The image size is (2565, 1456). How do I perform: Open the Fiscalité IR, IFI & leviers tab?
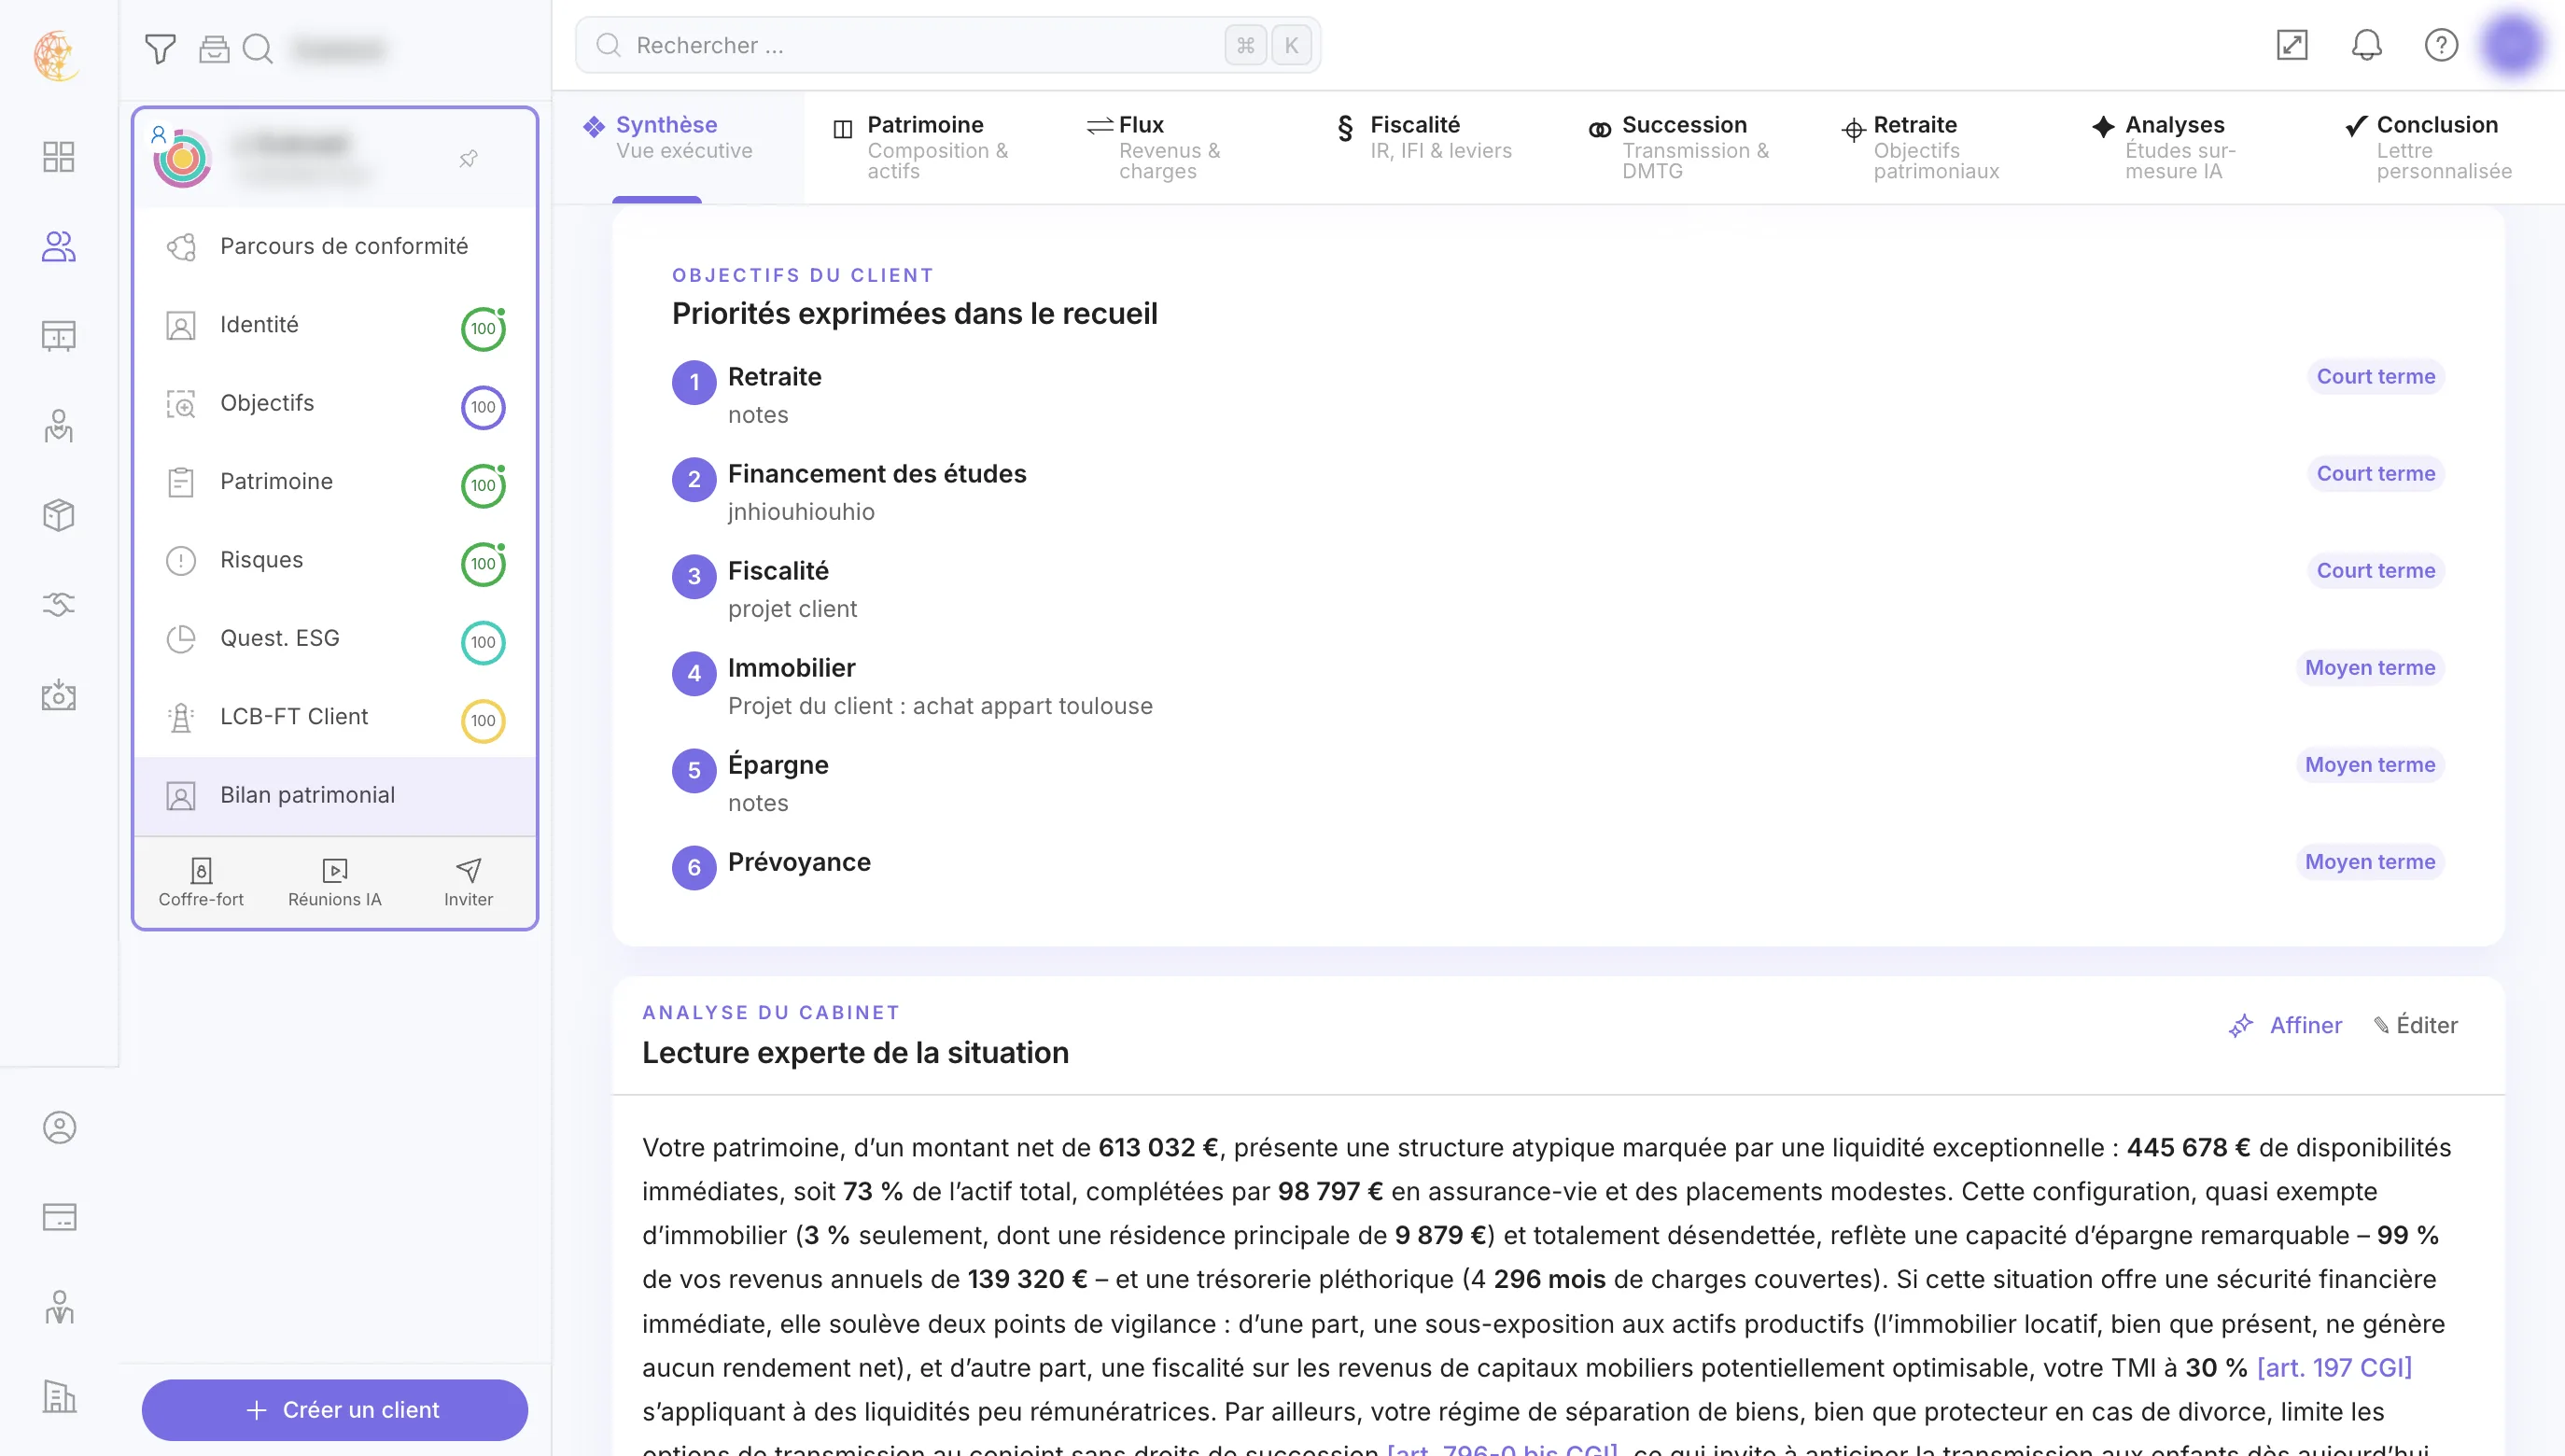click(1433, 147)
